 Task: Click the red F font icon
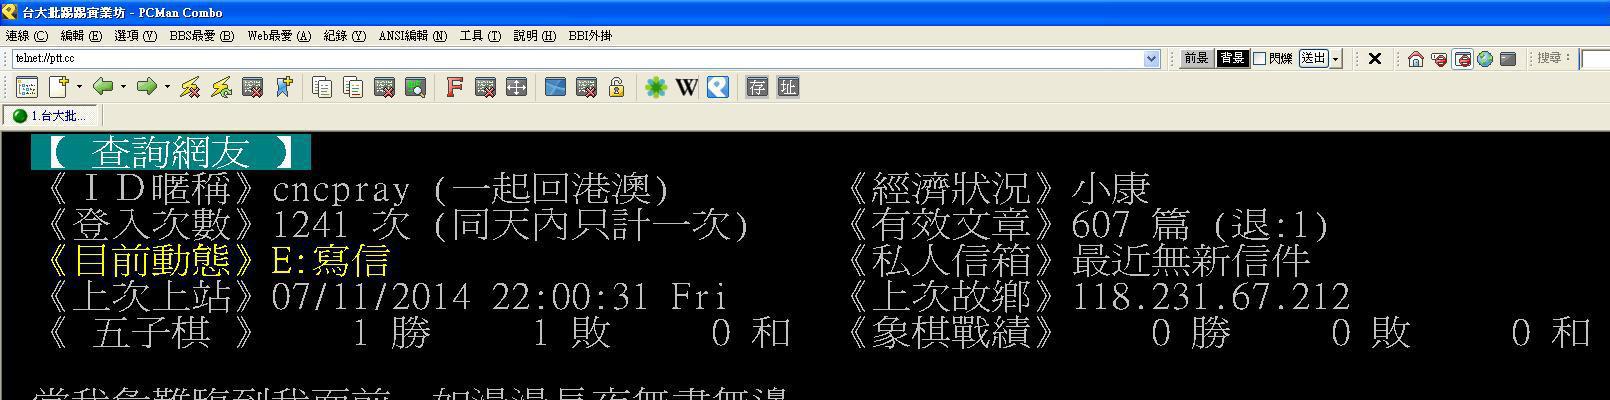tap(454, 87)
